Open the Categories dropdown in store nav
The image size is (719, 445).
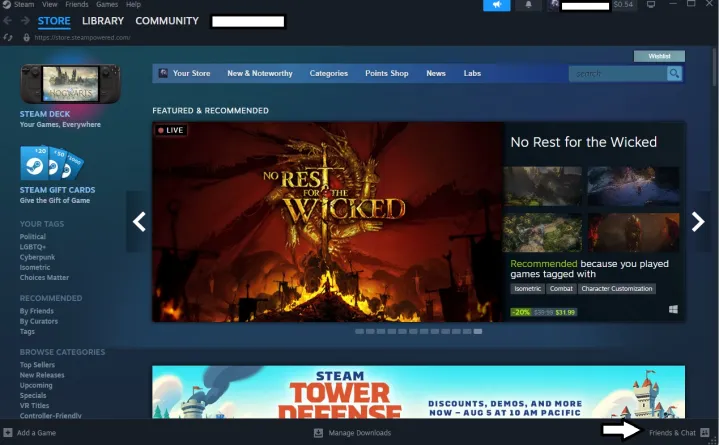(328, 73)
